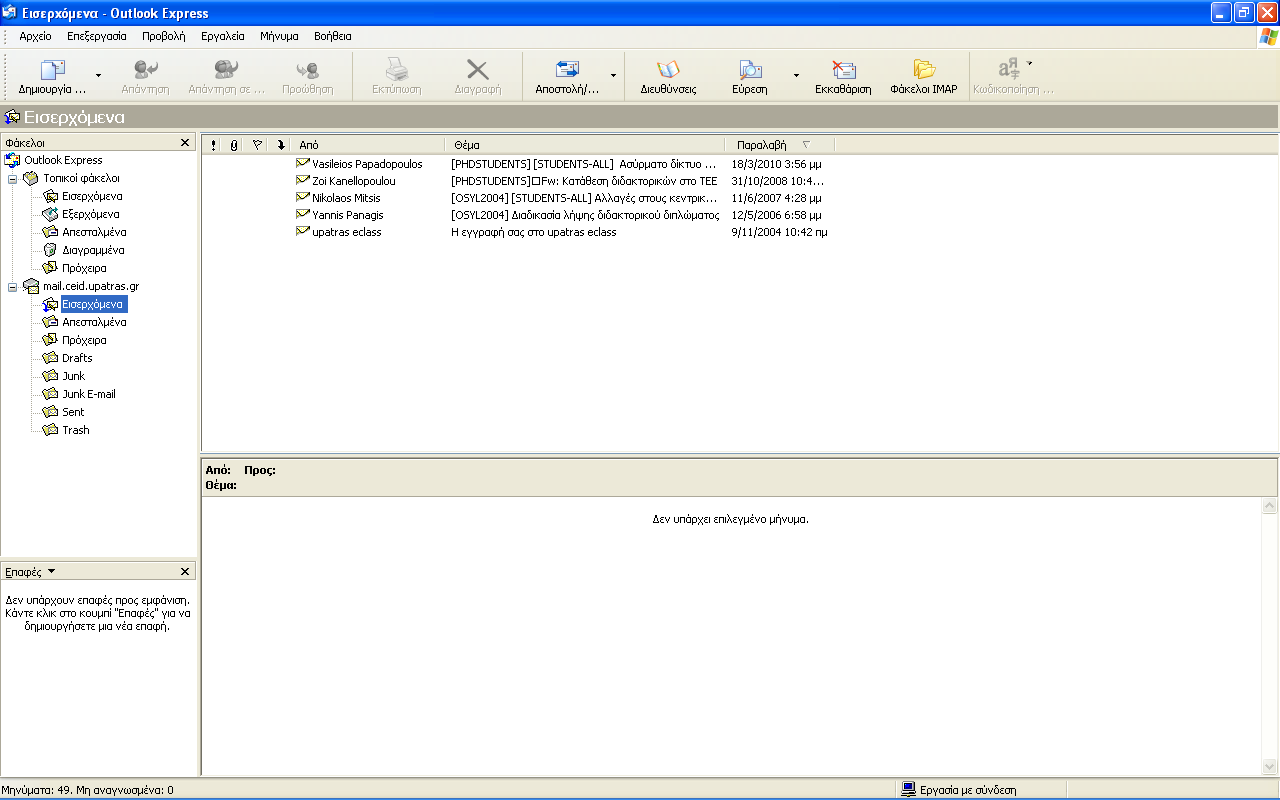Open the Βοήθεια menu

333,36
